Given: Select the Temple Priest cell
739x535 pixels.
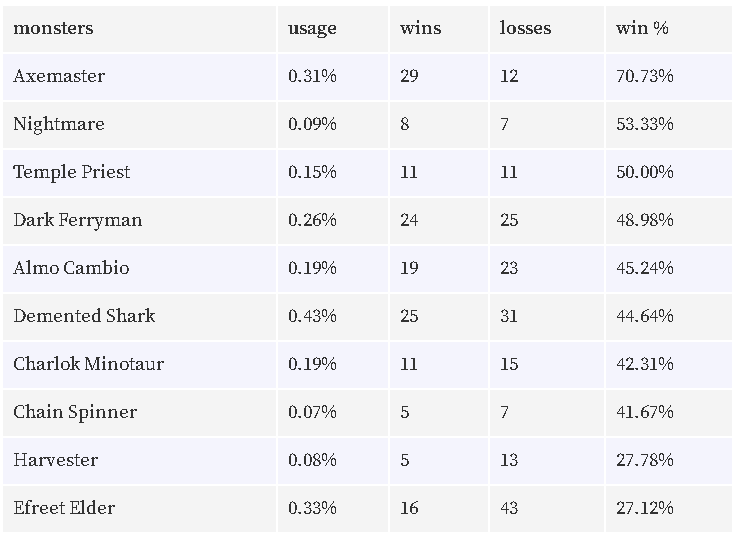Looking at the screenshot, I should pyautogui.click(x=72, y=173).
